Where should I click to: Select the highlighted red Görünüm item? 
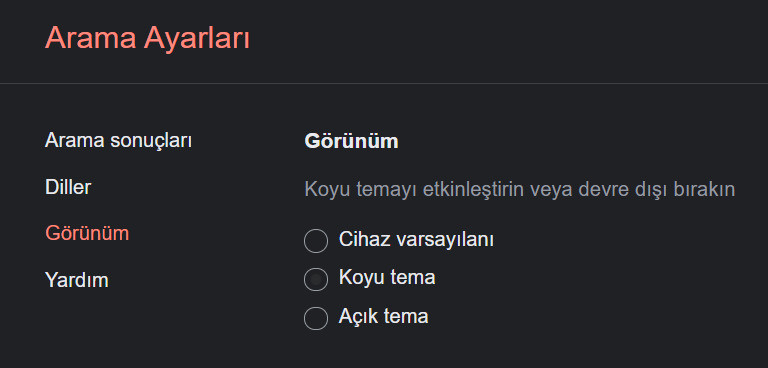[87, 234]
